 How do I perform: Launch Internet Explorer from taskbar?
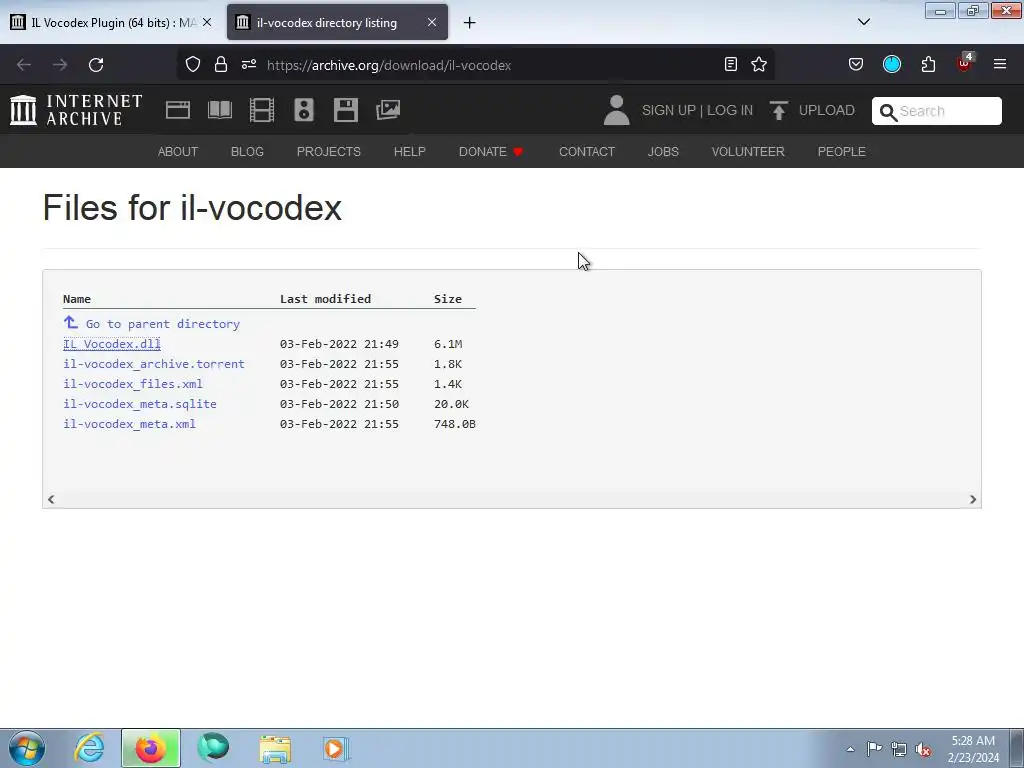pyautogui.click(x=89, y=748)
